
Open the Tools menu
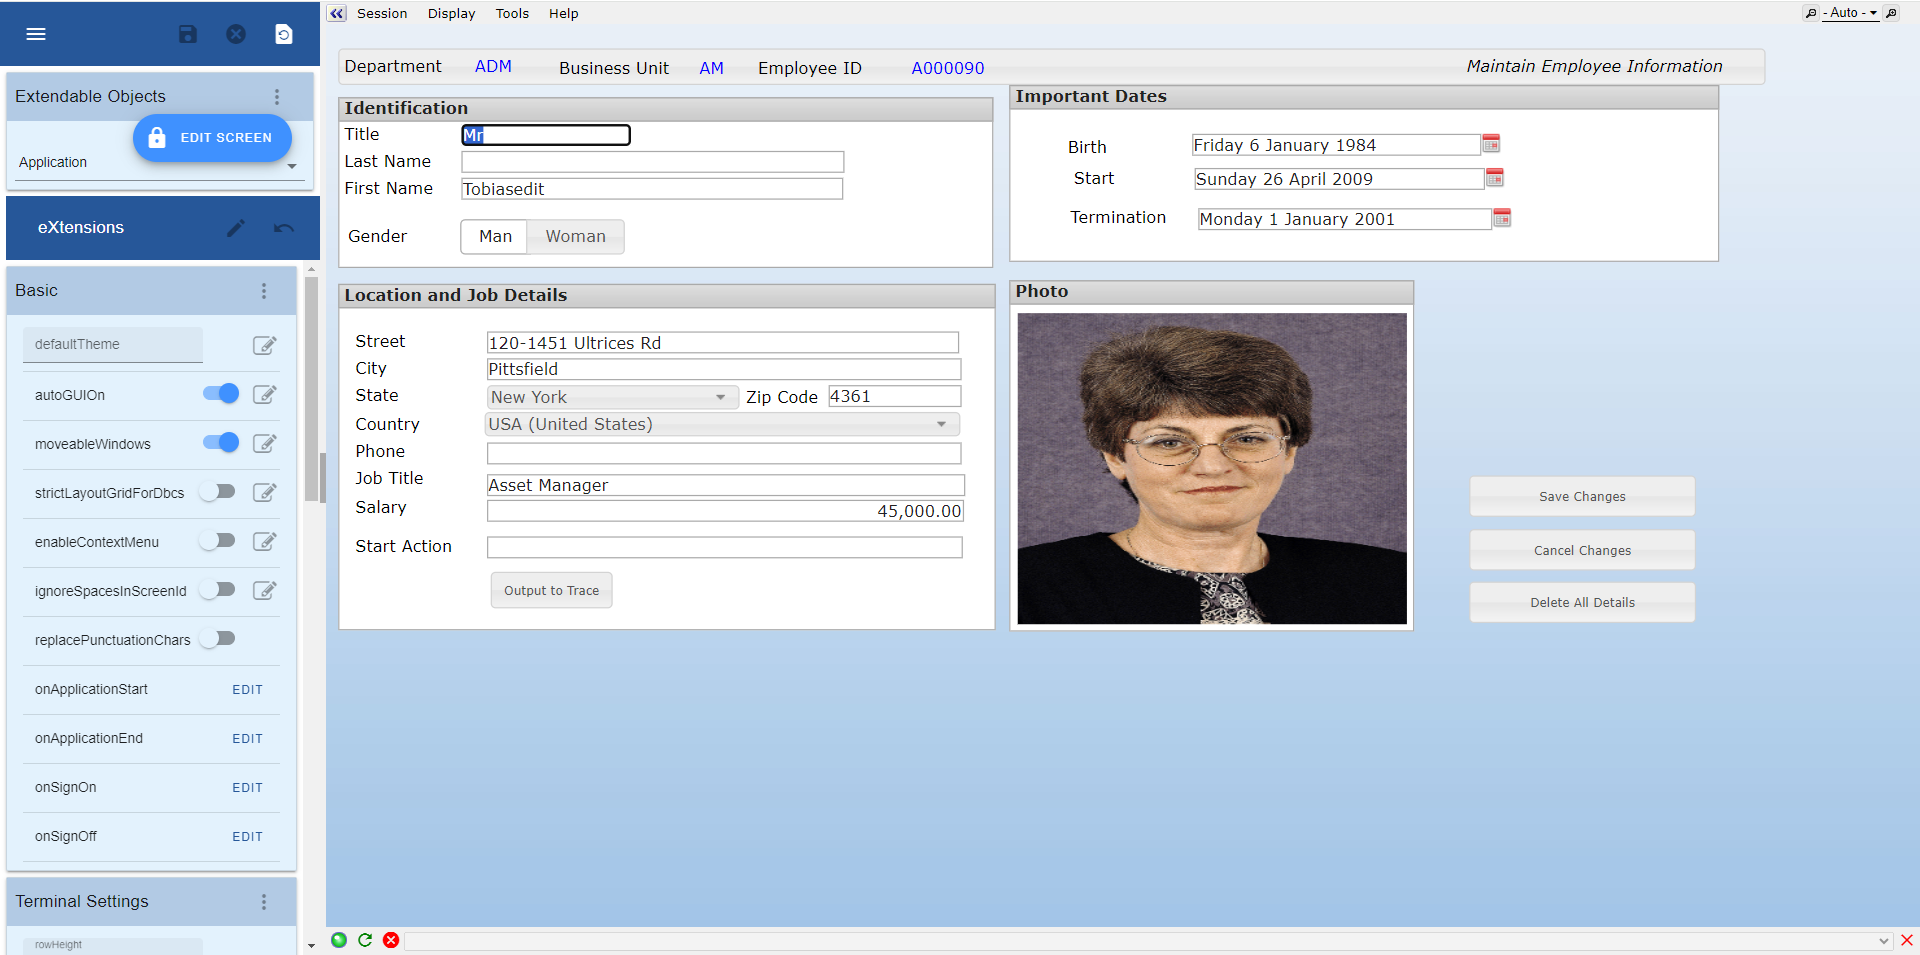[x=512, y=13]
